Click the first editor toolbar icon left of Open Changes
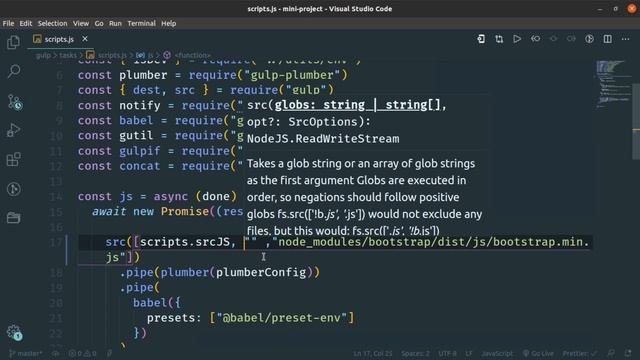Screen dimensions: 640x360 [x=481, y=39]
